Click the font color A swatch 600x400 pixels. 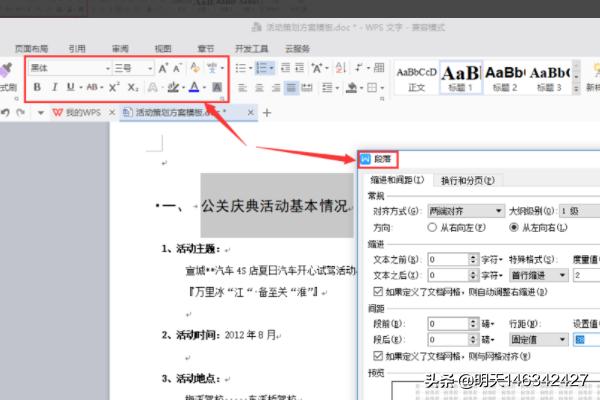pos(193,87)
